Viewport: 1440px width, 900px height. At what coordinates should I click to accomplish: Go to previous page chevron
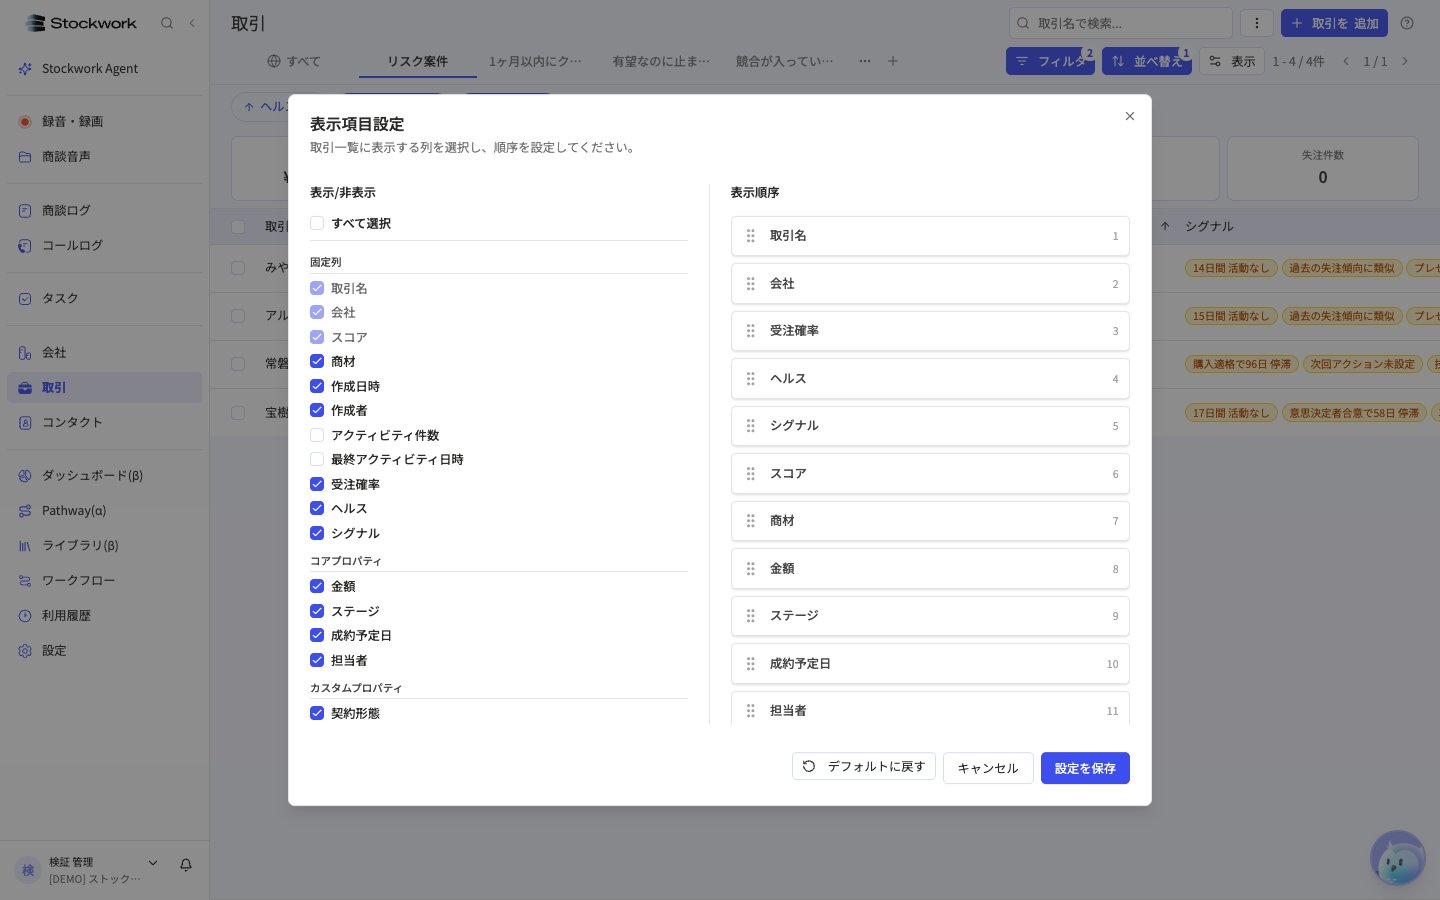[x=1346, y=61]
